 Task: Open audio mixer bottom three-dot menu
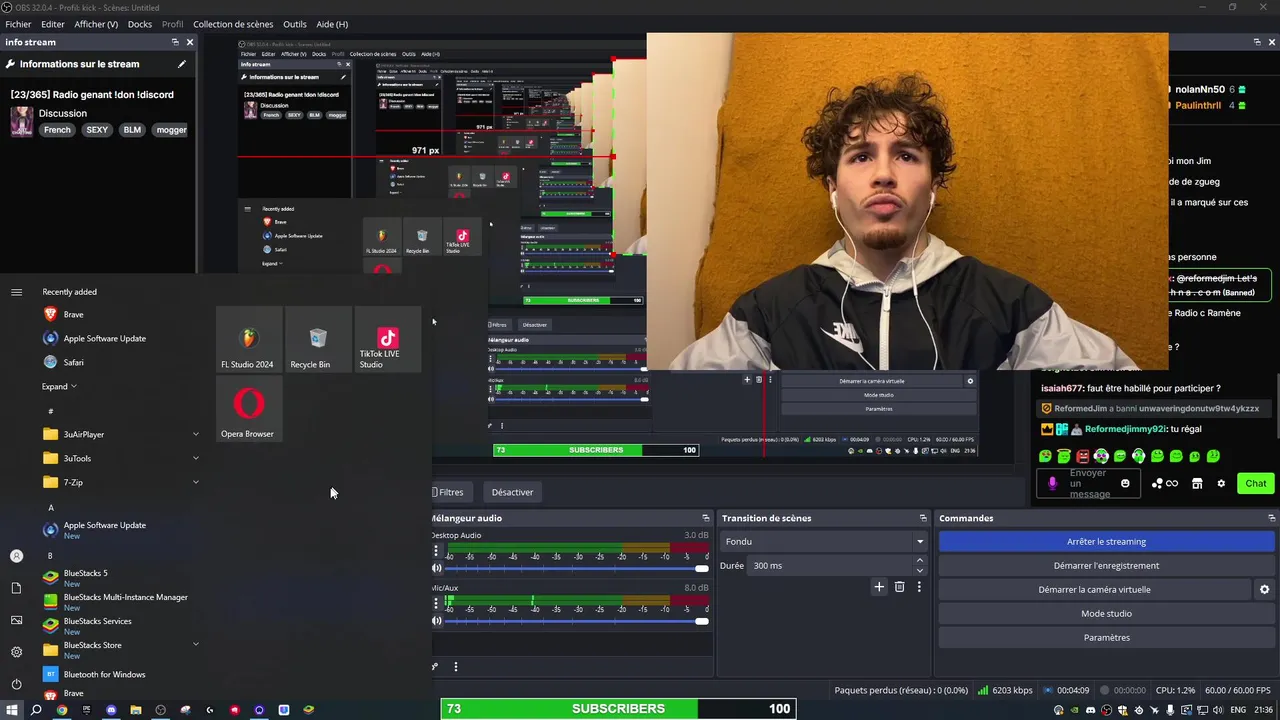(456, 667)
